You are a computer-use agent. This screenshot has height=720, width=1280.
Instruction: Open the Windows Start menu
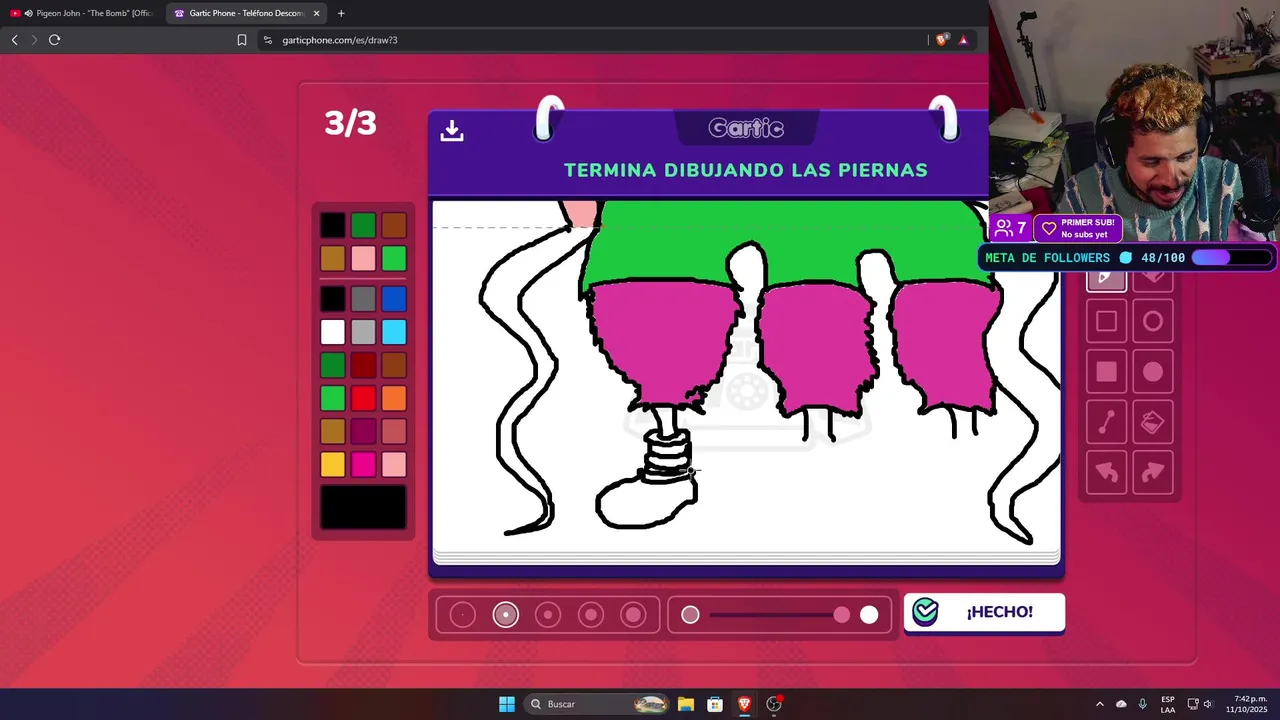click(x=507, y=704)
